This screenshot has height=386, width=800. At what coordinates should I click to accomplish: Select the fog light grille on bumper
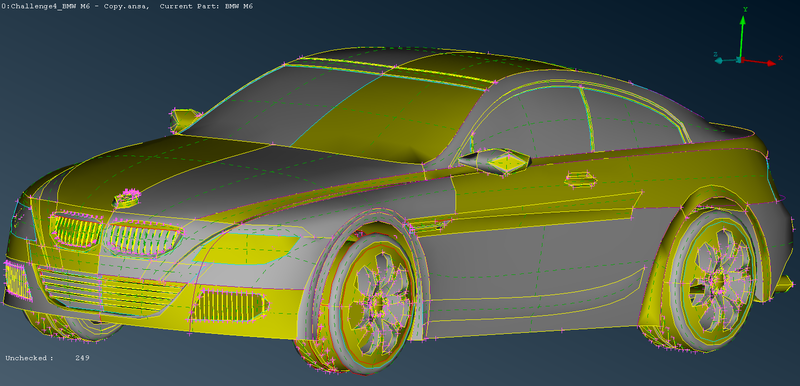(231, 305)
